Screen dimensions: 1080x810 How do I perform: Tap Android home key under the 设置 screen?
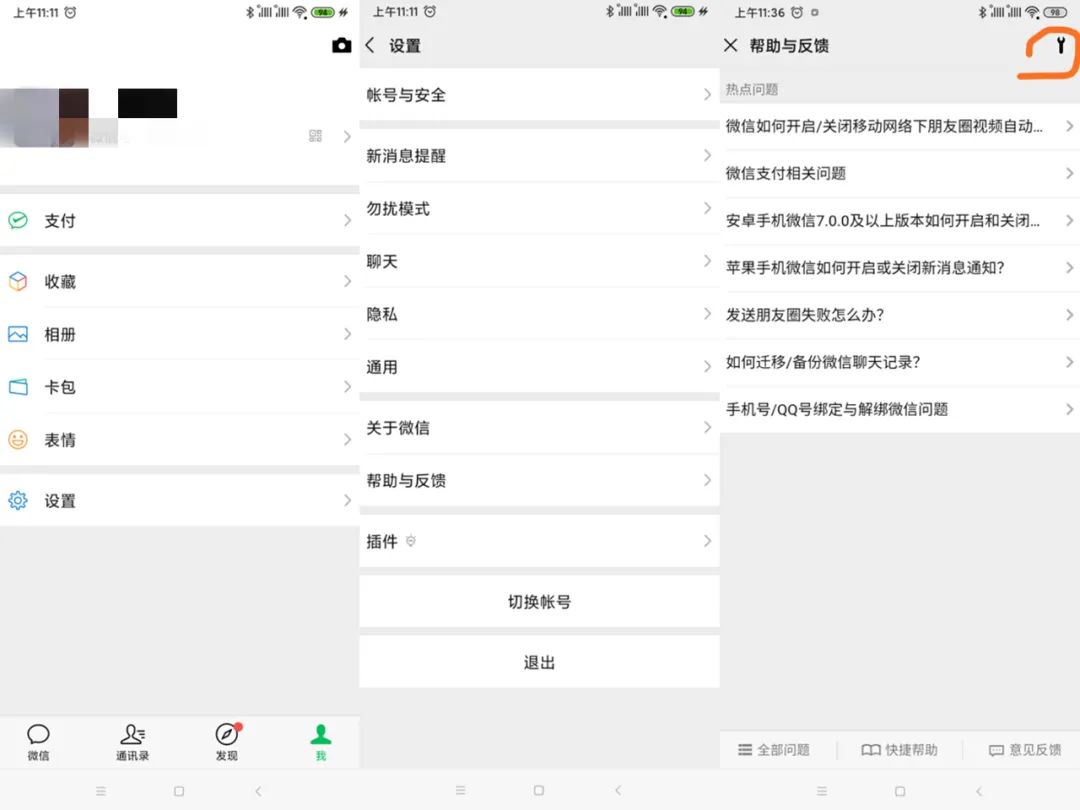point(539,791)
